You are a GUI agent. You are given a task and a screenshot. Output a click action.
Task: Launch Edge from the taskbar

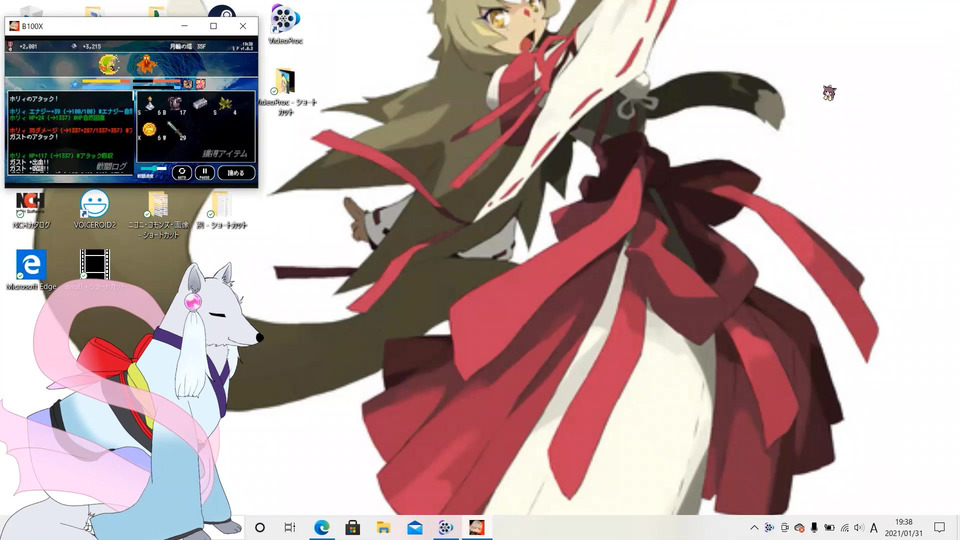click(321, 527)
